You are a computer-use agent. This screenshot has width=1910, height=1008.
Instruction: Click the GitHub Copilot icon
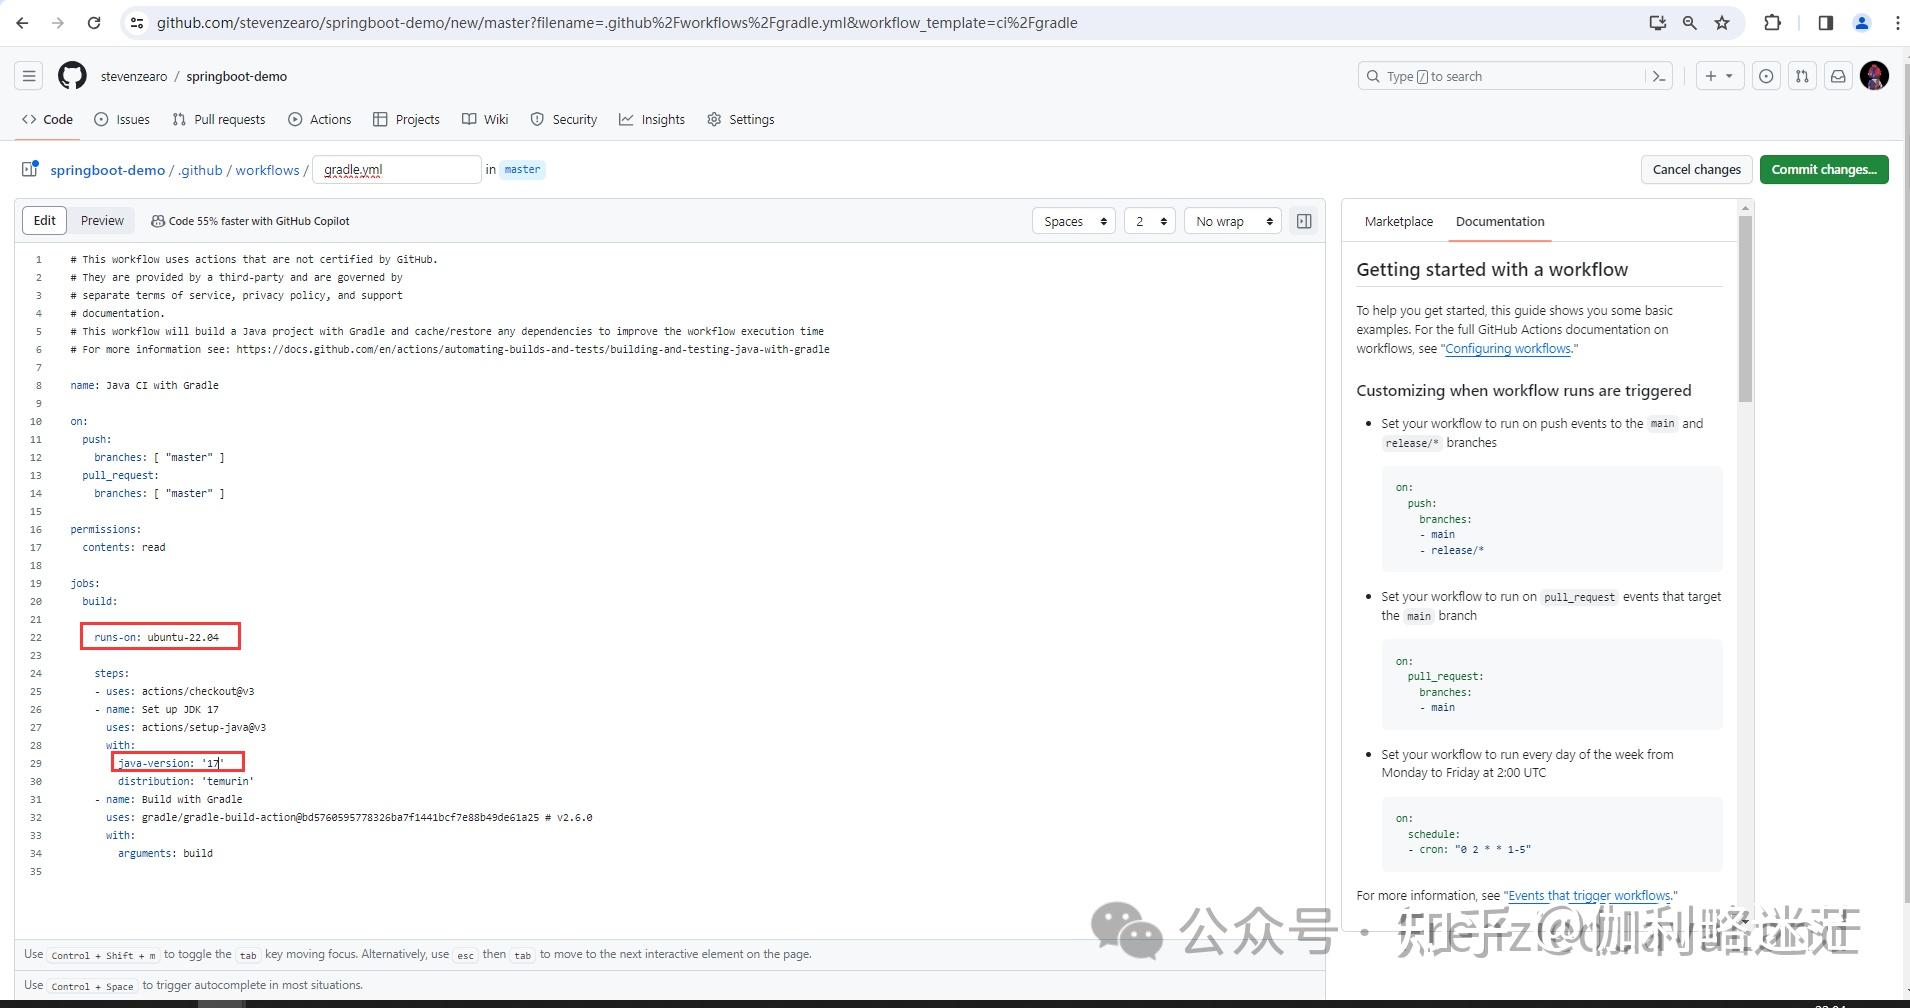click(159, 220)
